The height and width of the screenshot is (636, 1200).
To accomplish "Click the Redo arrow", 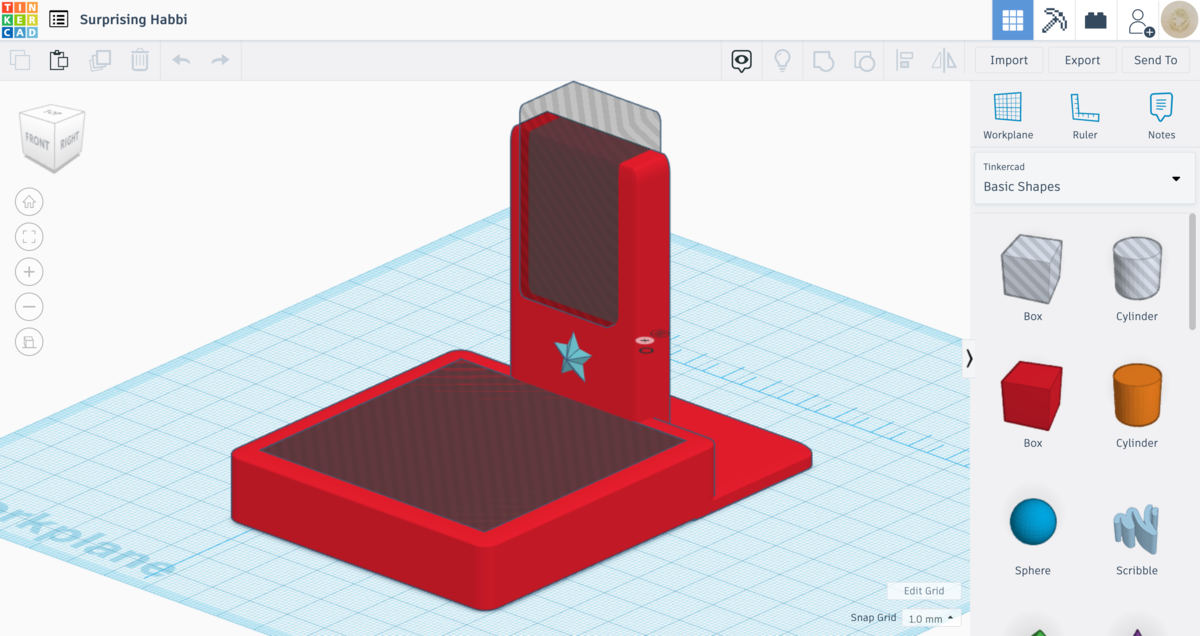I will [x=220, y=60].
